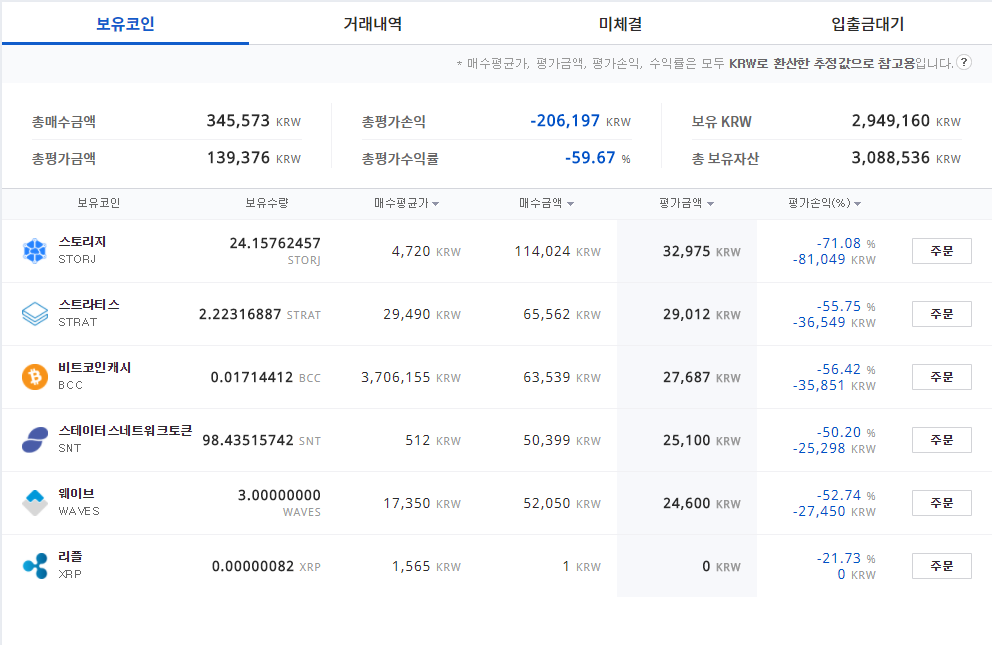
Task: Click the WAVES coin logo icon
Action: (x=35, y=503)
